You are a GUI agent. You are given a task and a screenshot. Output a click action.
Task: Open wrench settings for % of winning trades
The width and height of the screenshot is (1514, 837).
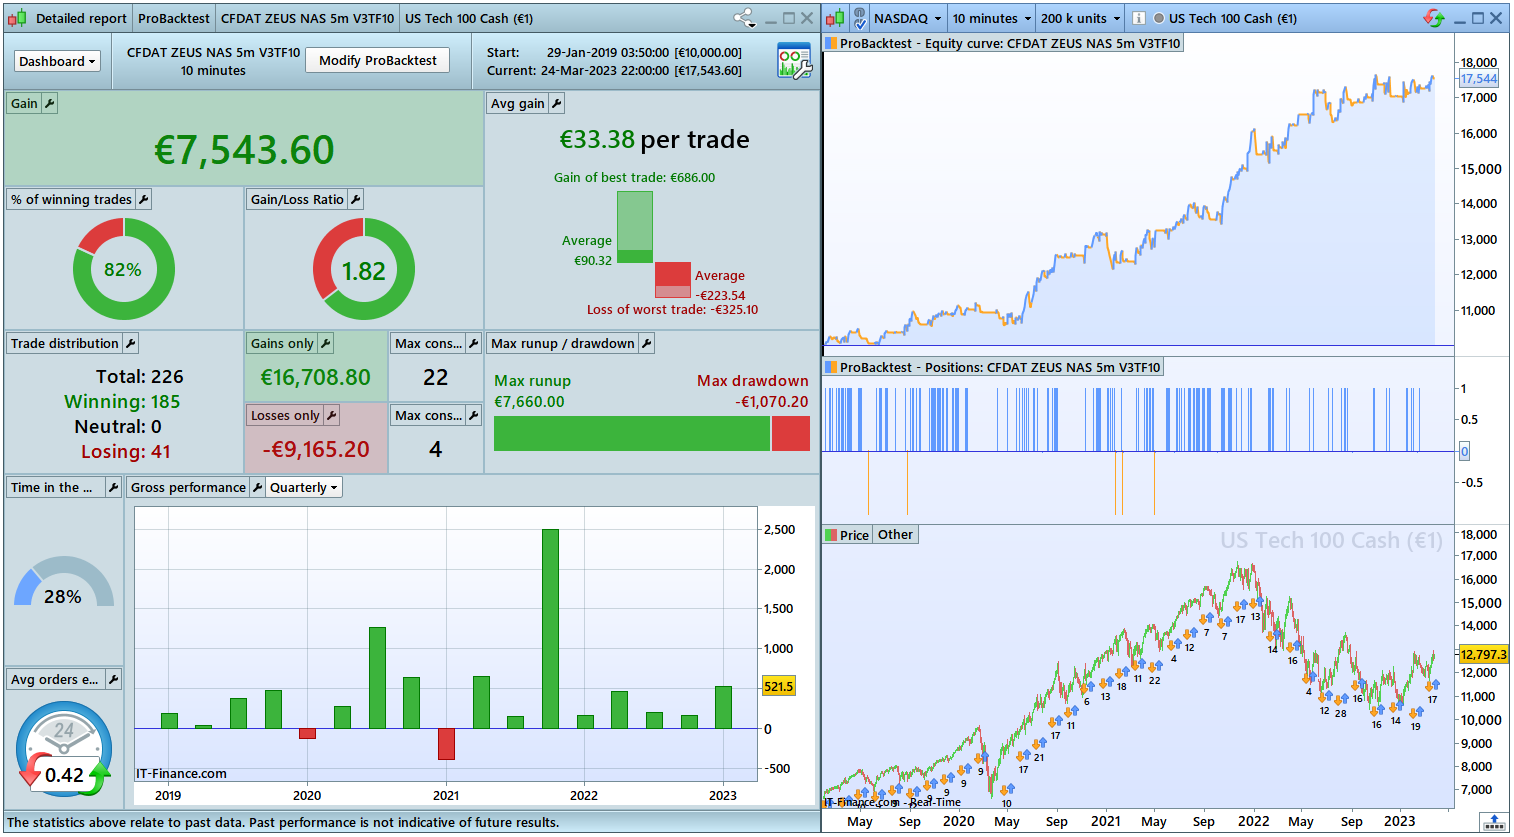(143, 199)
